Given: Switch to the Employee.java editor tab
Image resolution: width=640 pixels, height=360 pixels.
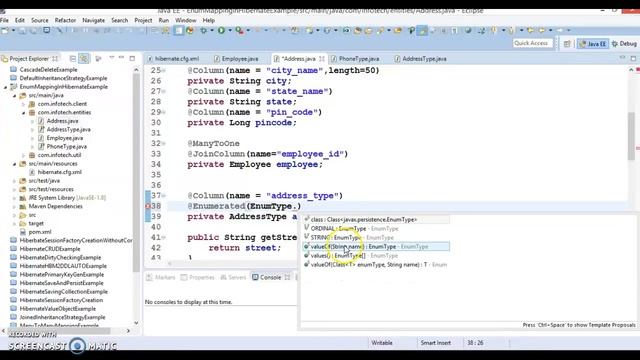Looking at the screenshot, I should pos(236,59).
